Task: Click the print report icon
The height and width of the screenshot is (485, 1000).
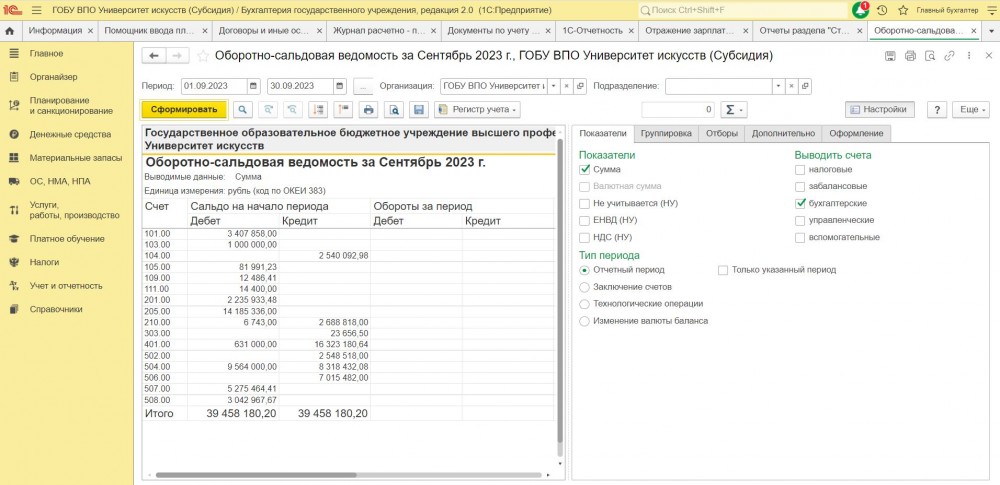Action: point(368,109)
